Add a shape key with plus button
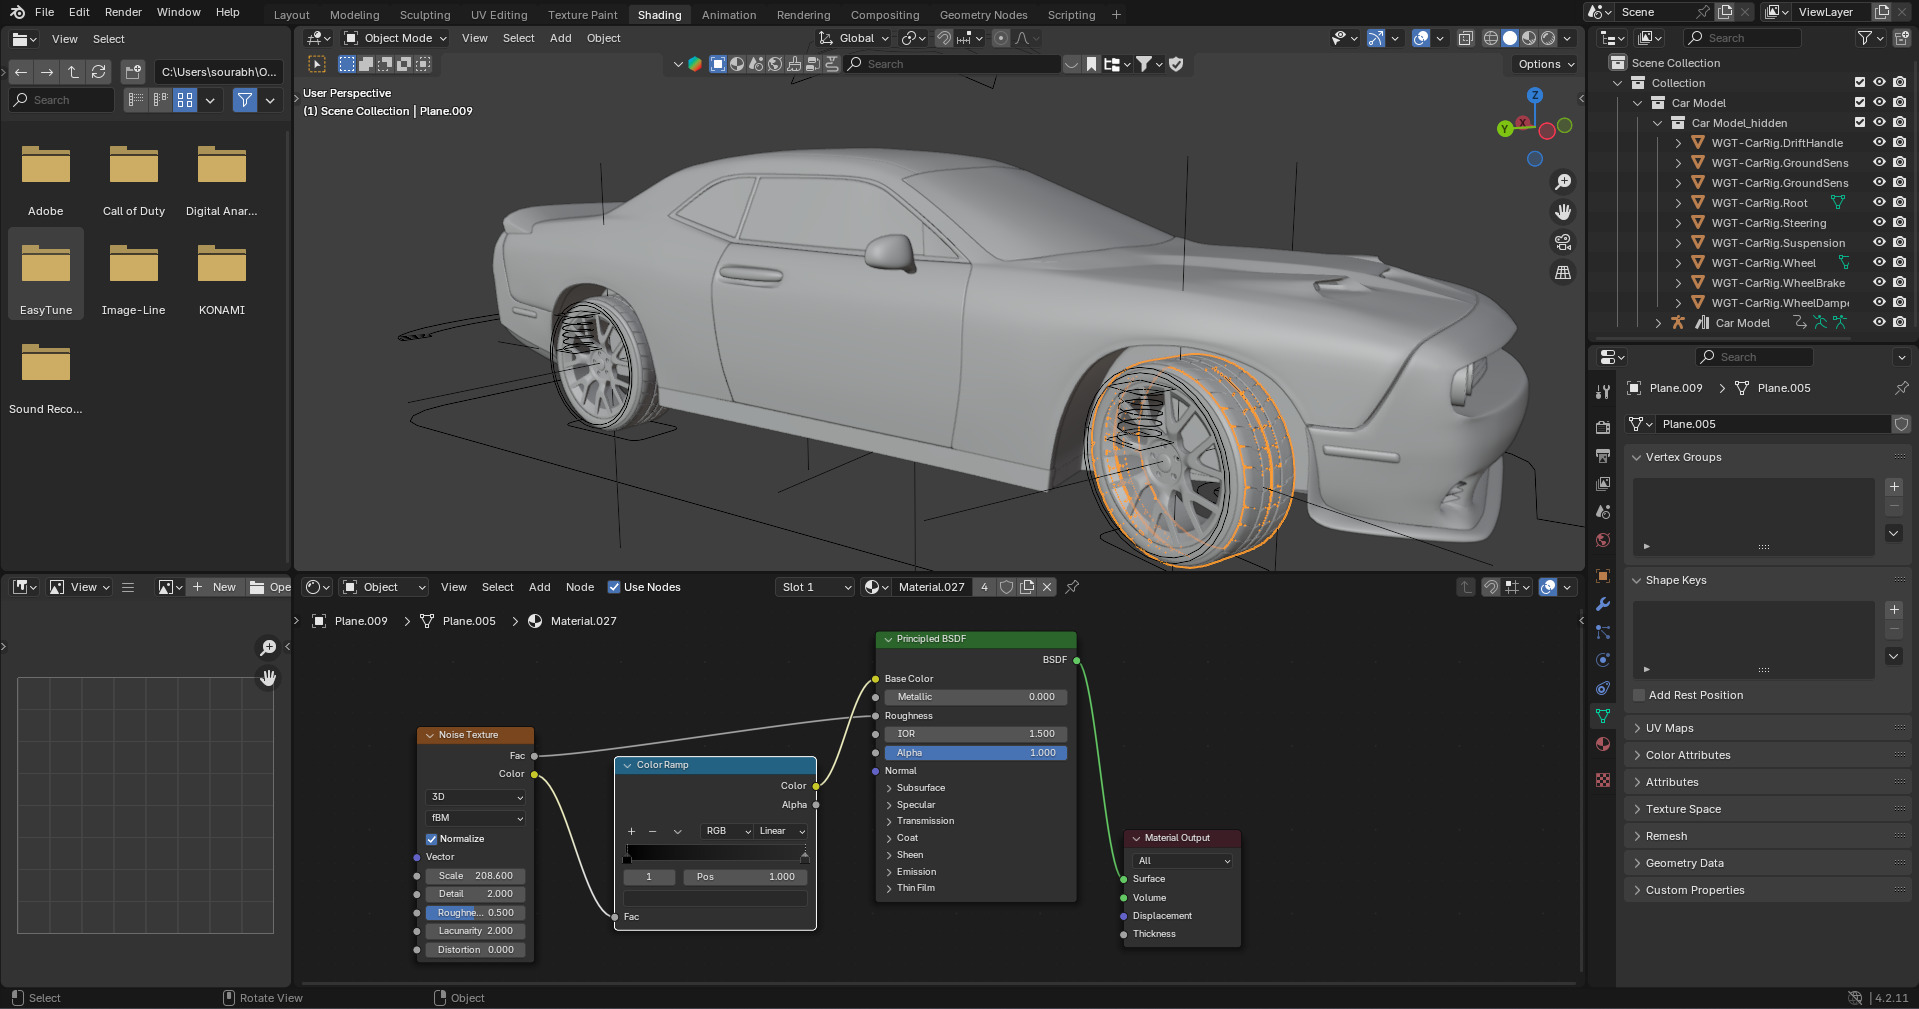Image resolution: width=1919 pixels, height=1009 pixels. (x=1894, y=610)
